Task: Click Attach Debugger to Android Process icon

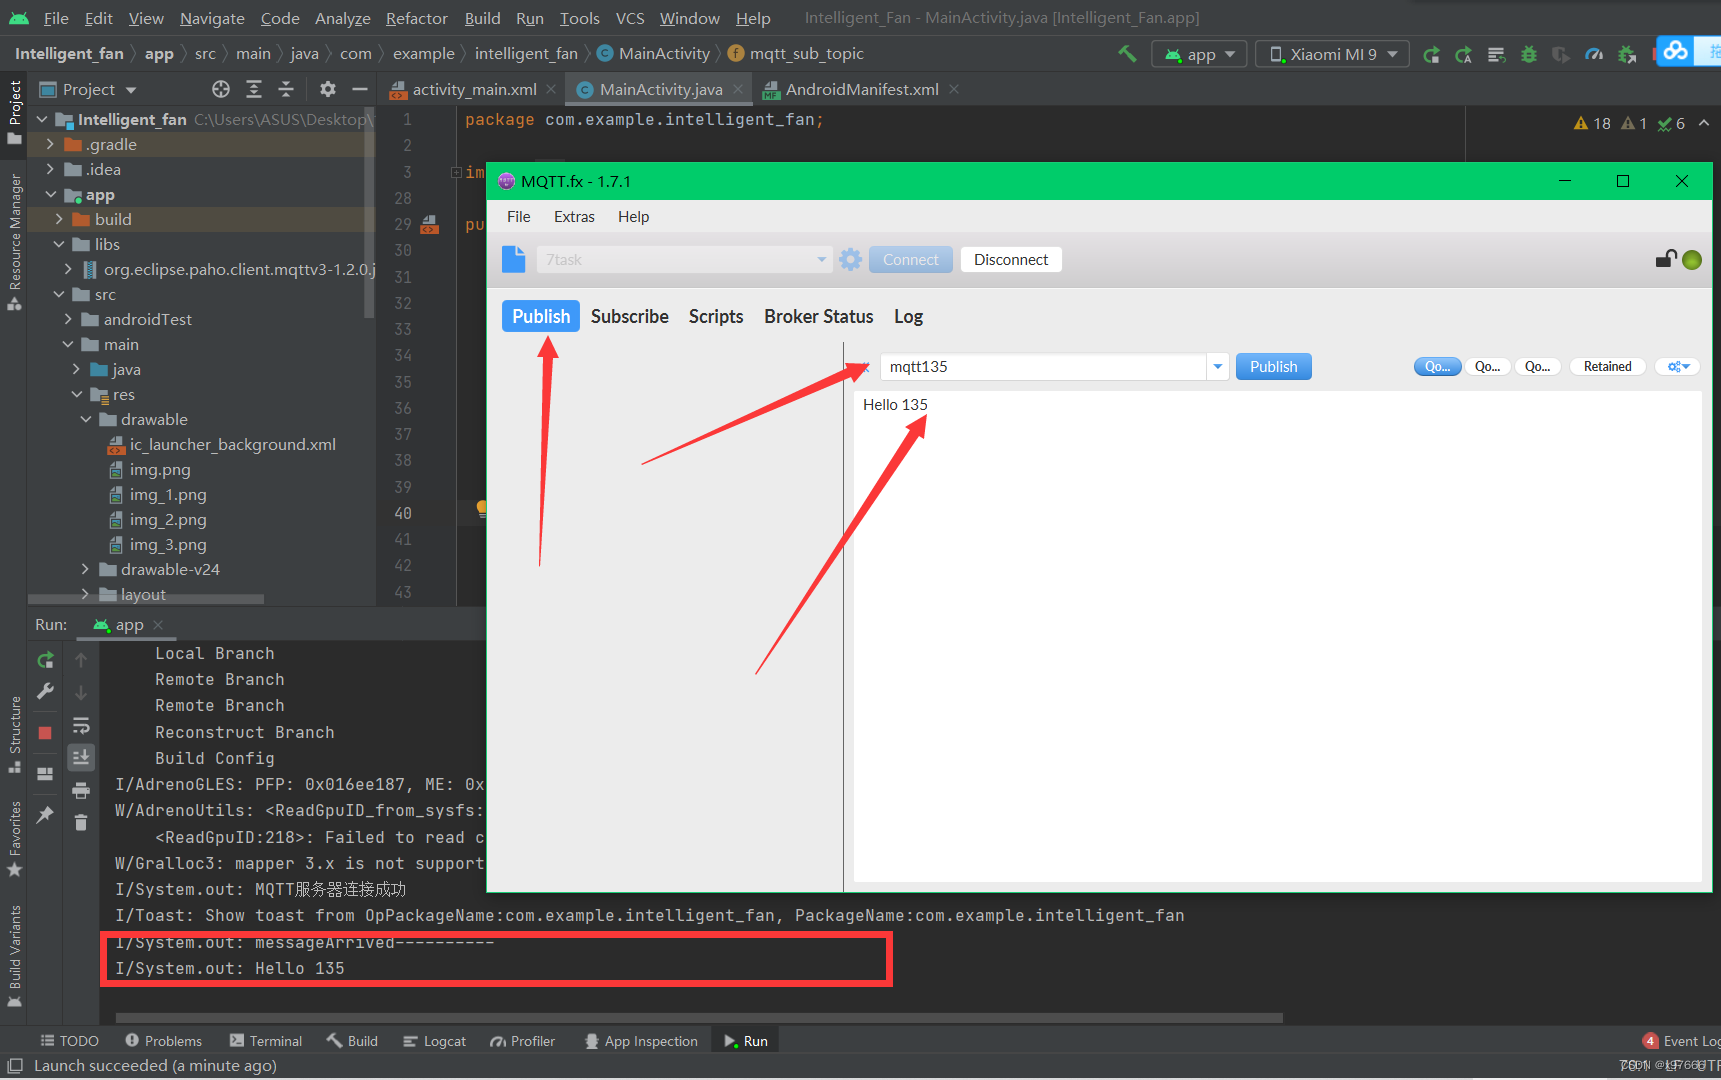Action: [1627, 55]
